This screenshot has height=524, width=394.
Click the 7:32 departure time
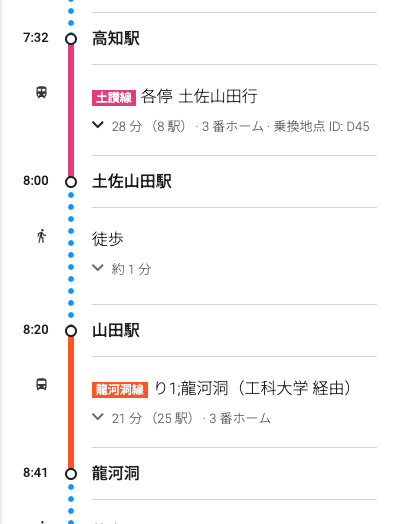tap(36, 37)
